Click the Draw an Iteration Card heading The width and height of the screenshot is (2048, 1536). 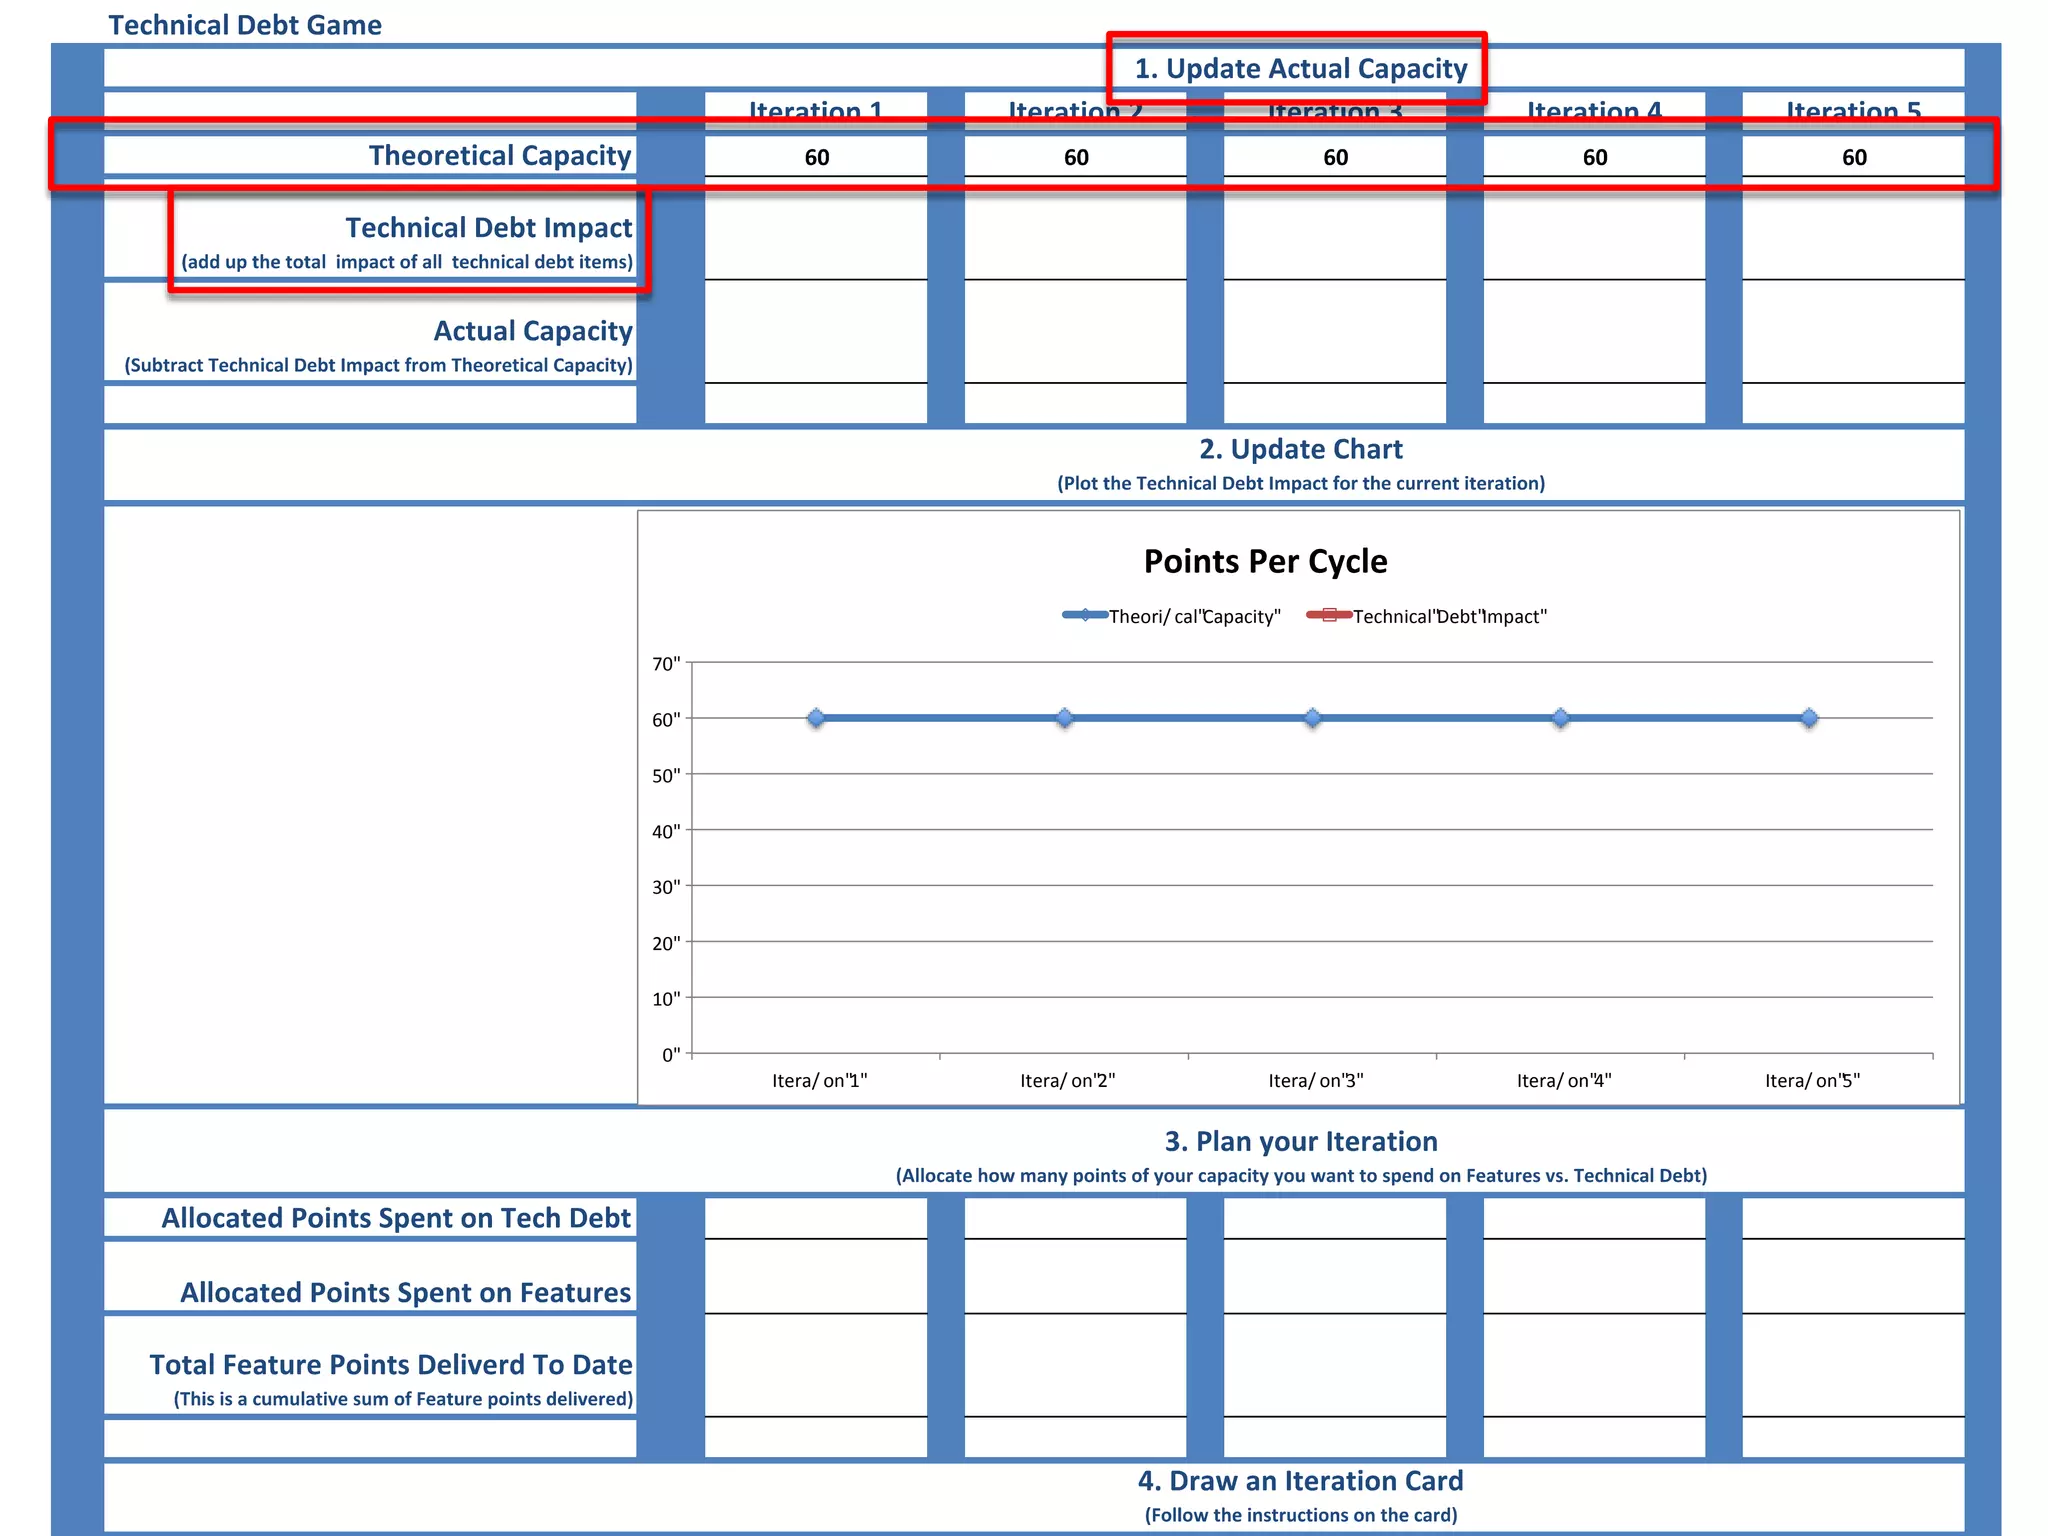point(1300,1480)
